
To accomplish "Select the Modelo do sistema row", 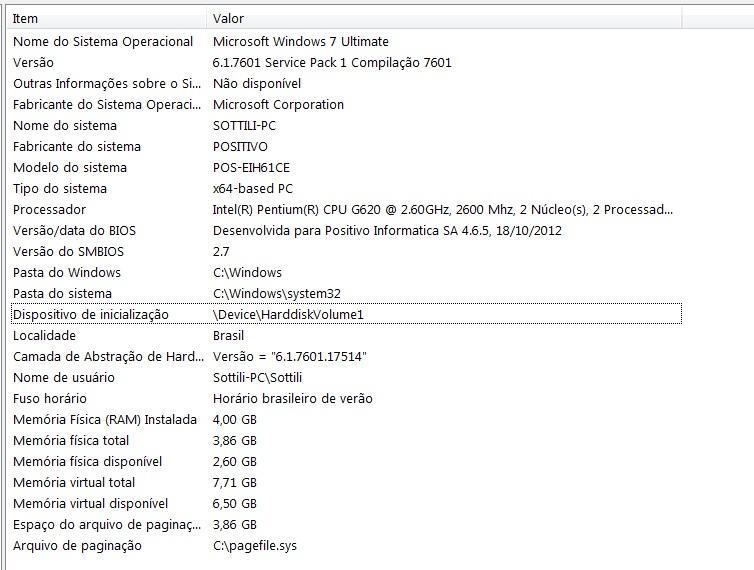I will 346,167.
